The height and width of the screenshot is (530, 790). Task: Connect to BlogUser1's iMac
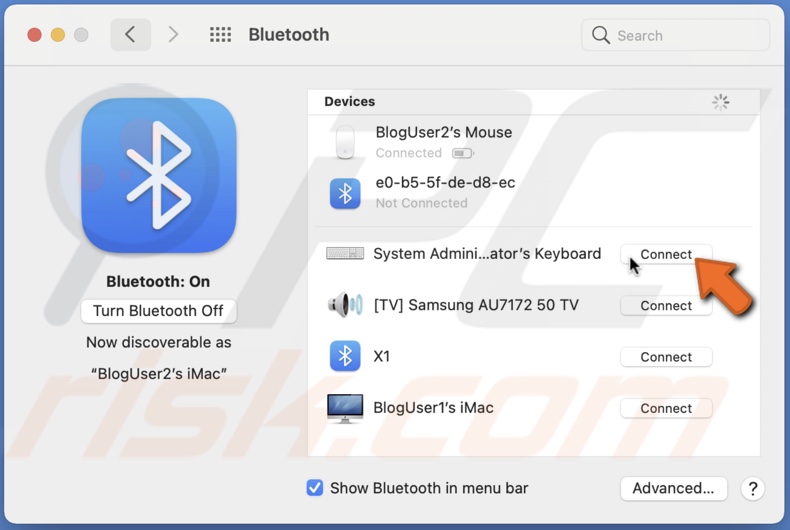pos(666,408)
